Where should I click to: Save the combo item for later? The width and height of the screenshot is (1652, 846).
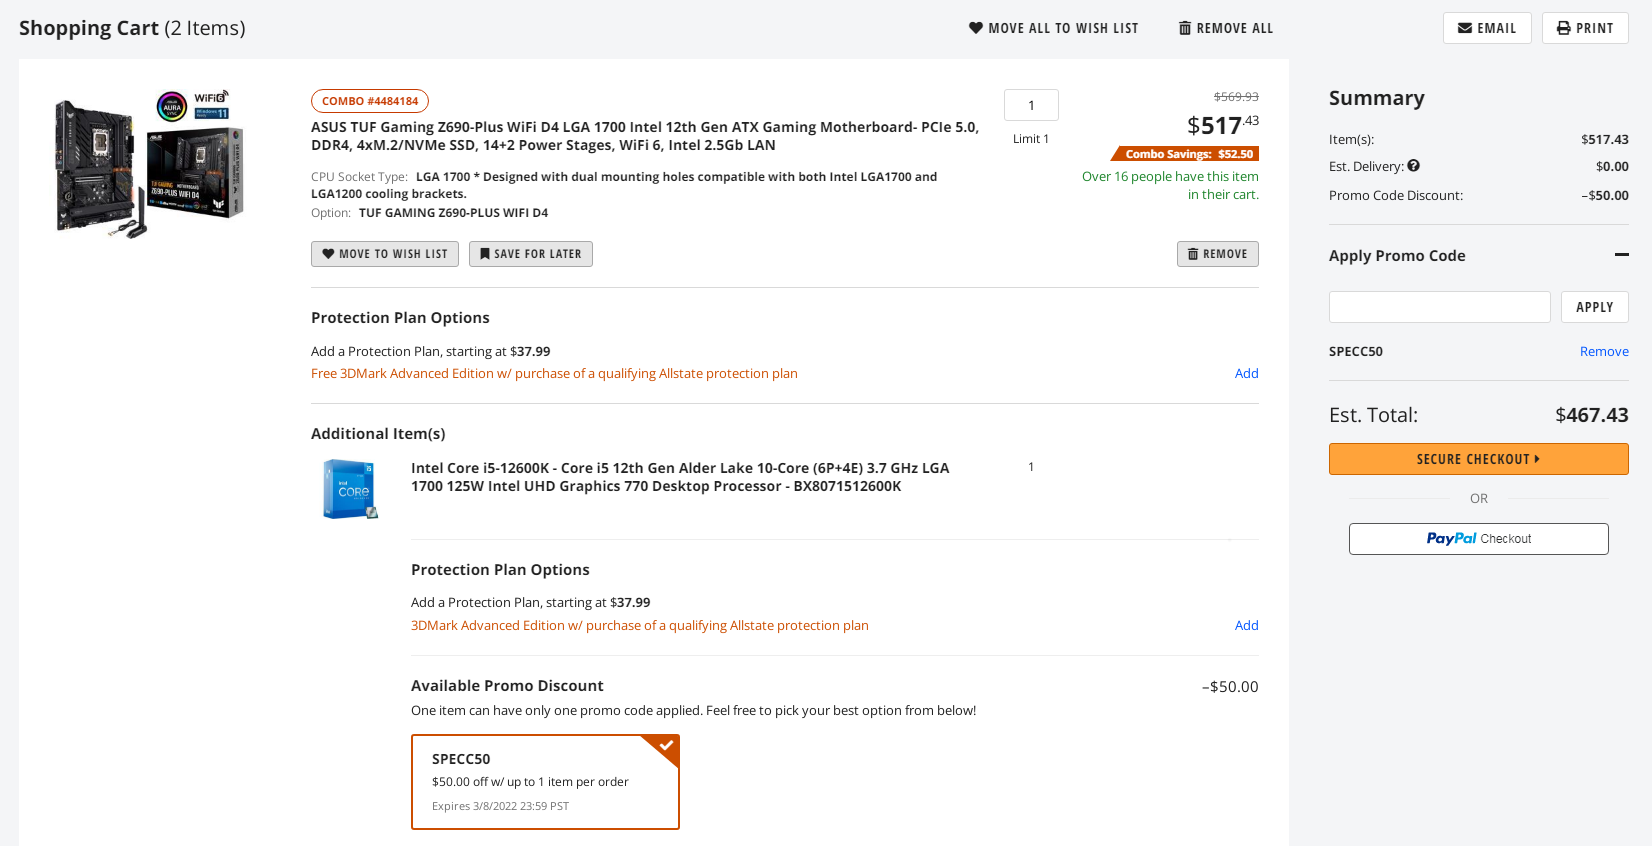click(530, 254)
